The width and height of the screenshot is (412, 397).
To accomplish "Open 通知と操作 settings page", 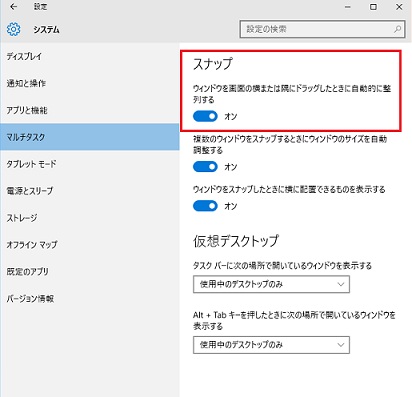I will pos(89,83).
